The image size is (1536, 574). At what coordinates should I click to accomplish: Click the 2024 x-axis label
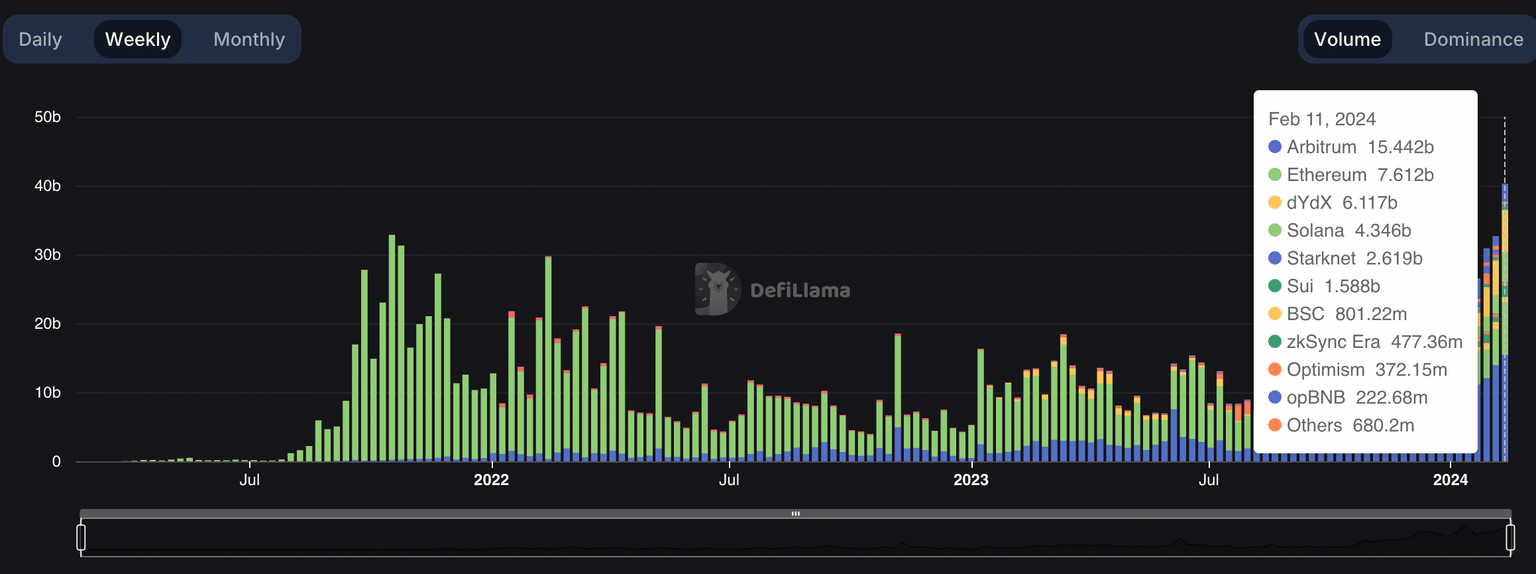[1450, 480]
